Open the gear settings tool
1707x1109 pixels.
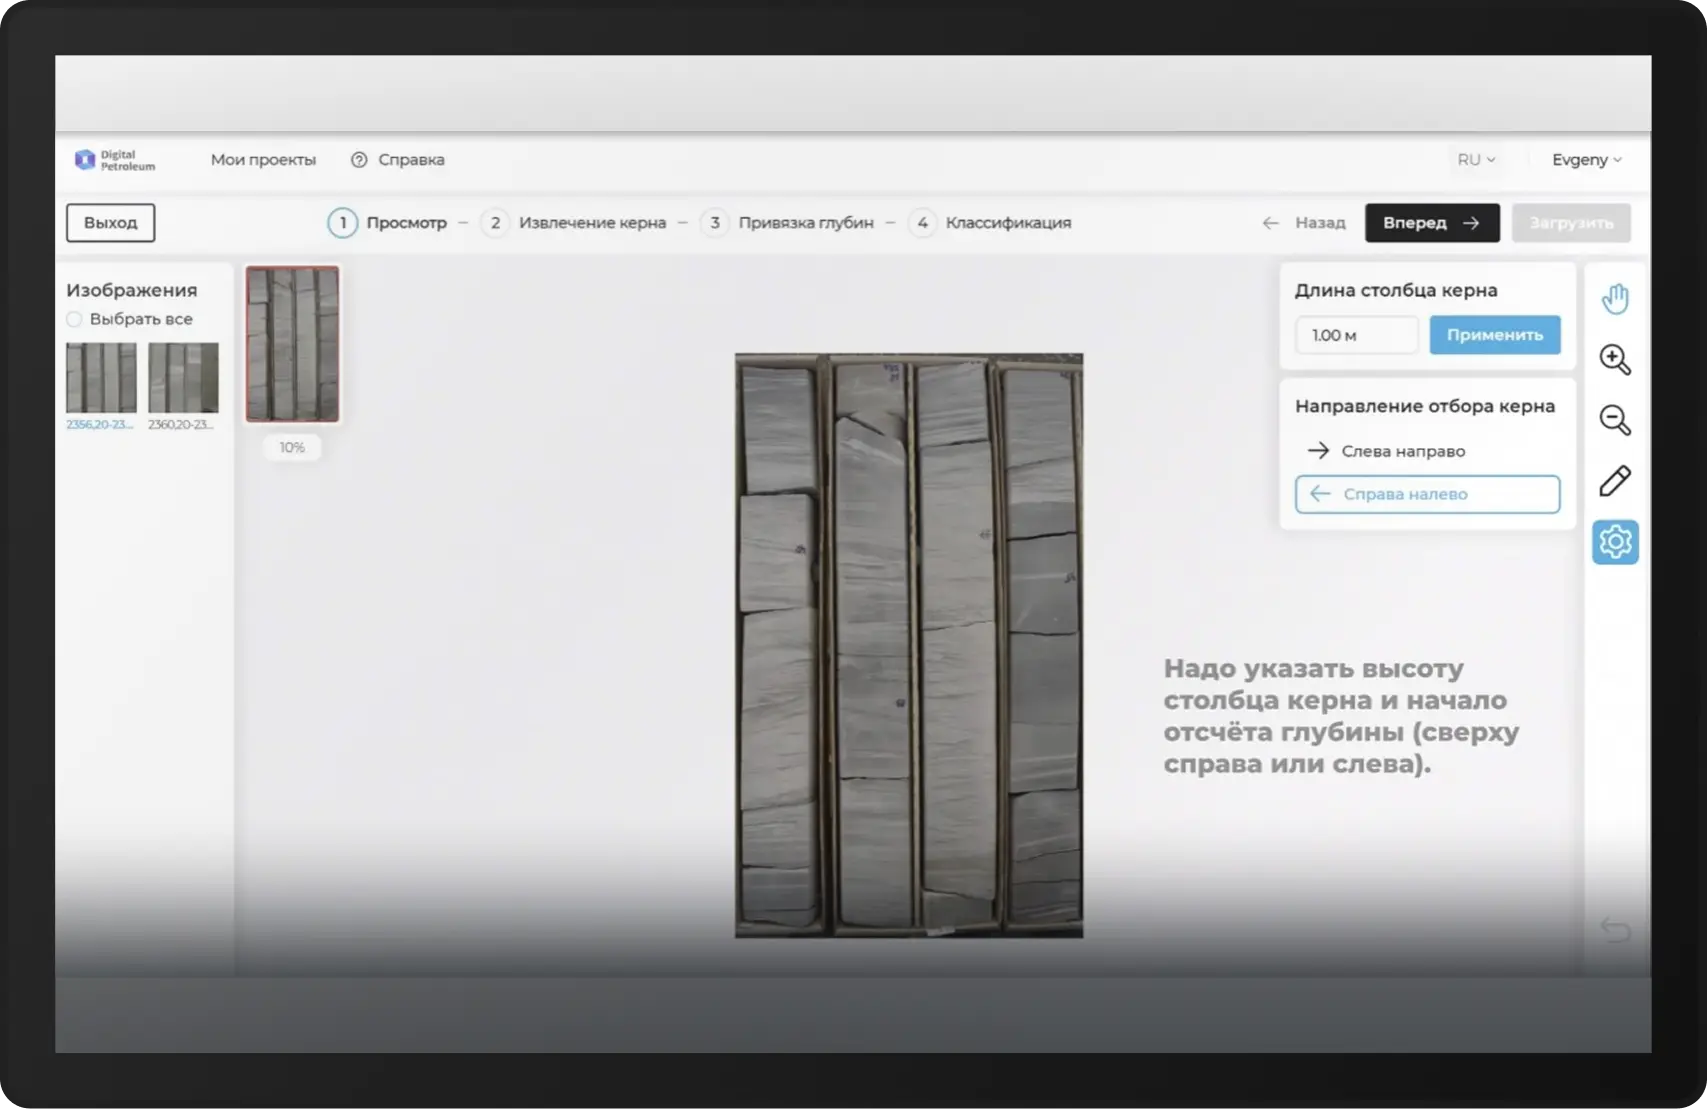[x=1615, y=542]
